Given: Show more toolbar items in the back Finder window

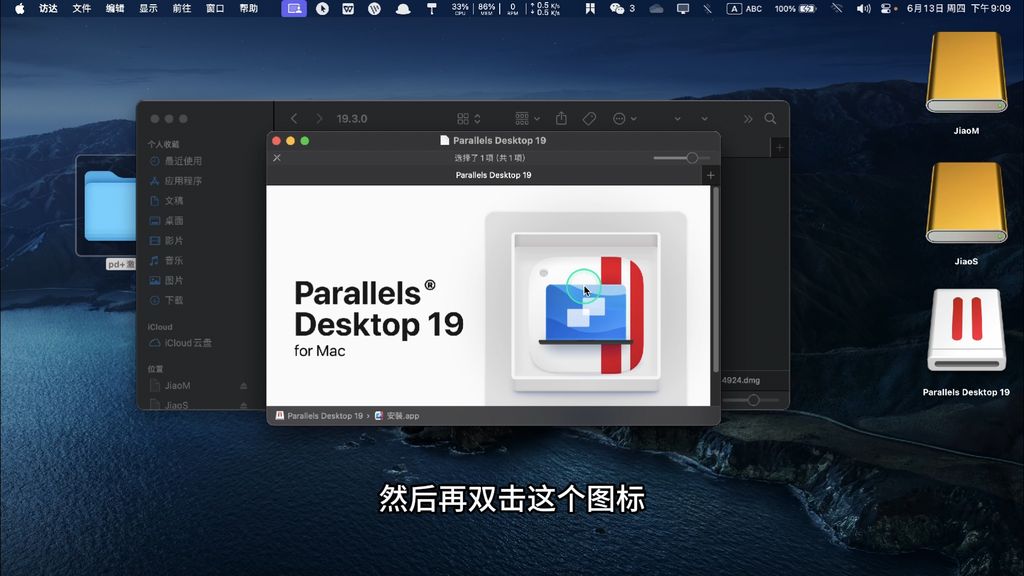Looking at the screenshot, I should (x=748, y=118).
